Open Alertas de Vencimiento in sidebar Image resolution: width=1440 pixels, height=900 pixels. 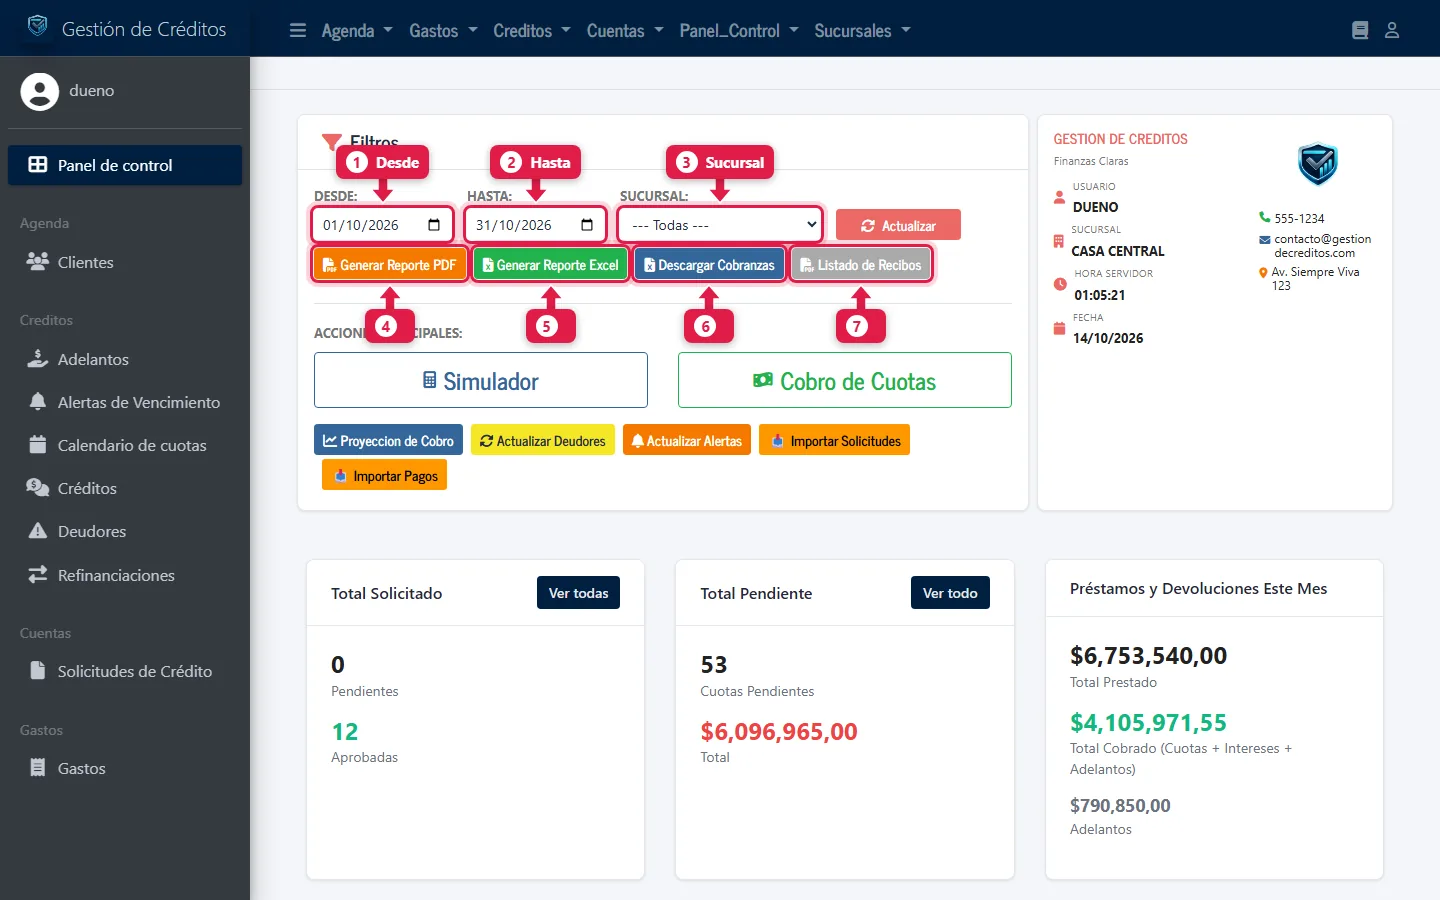click(125, 402)
